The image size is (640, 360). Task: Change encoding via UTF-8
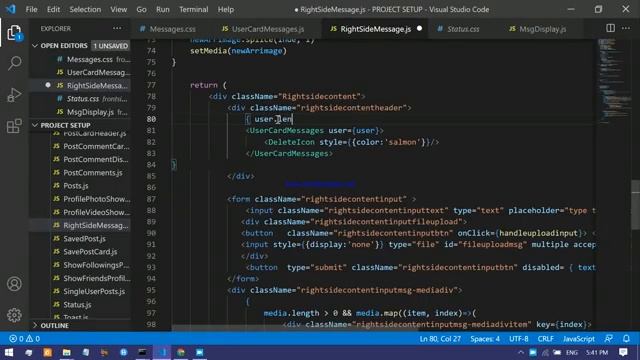[518, 339]
